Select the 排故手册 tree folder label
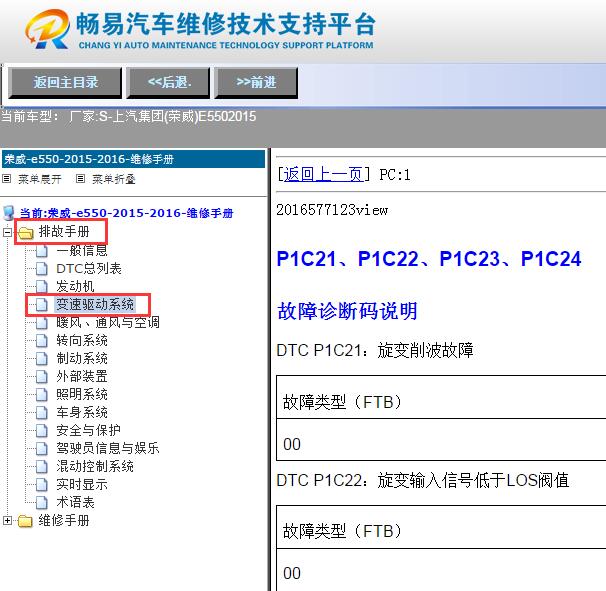 [64, 232]
